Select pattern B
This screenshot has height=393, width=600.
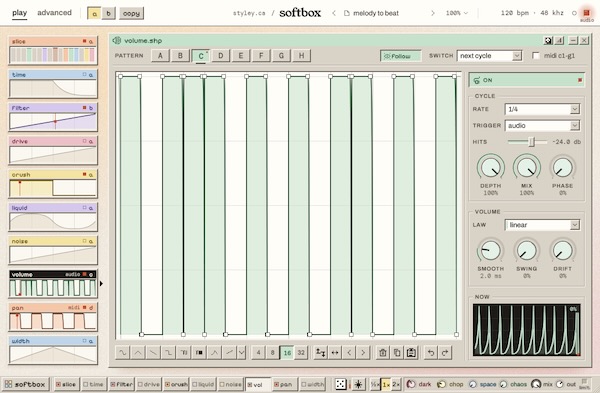click(180, 55)
